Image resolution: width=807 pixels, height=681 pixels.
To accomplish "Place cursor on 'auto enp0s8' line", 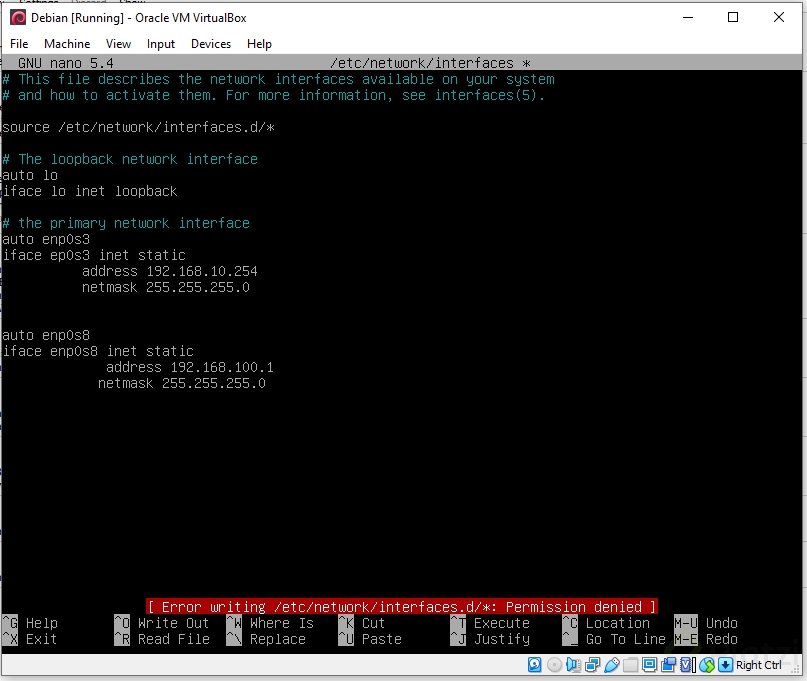I will coord(46,335).
